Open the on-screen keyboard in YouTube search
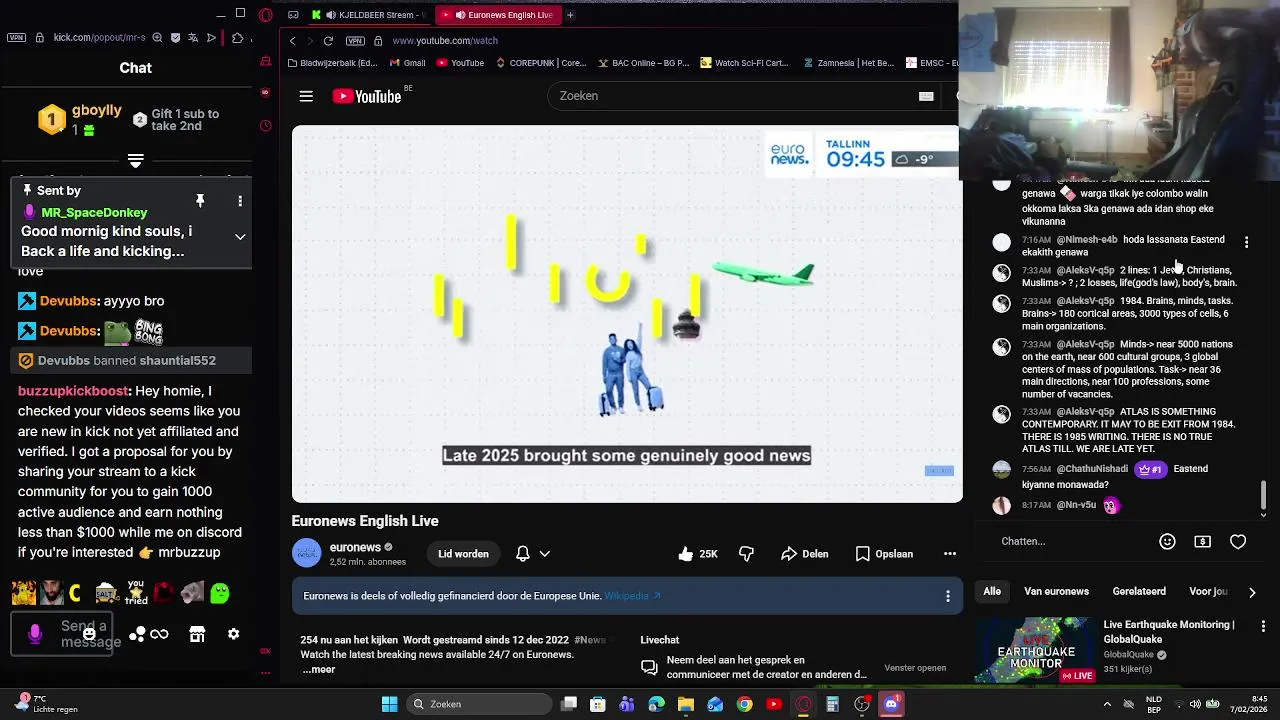The height and width of the screenshot is (720, 1280). pyautogui.click(x=926, y=96)
